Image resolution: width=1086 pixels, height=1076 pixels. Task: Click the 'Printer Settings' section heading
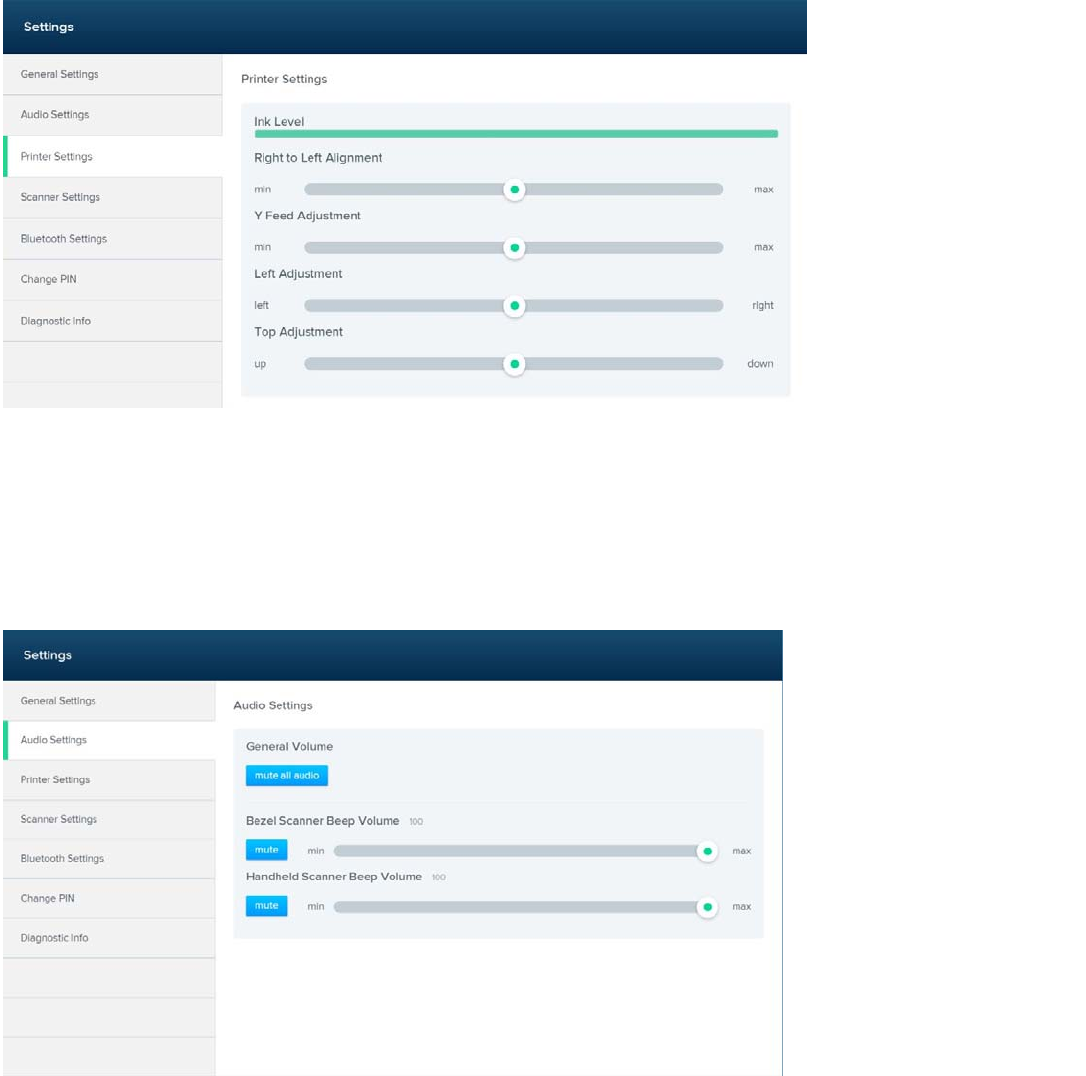[x=284, y=79]
